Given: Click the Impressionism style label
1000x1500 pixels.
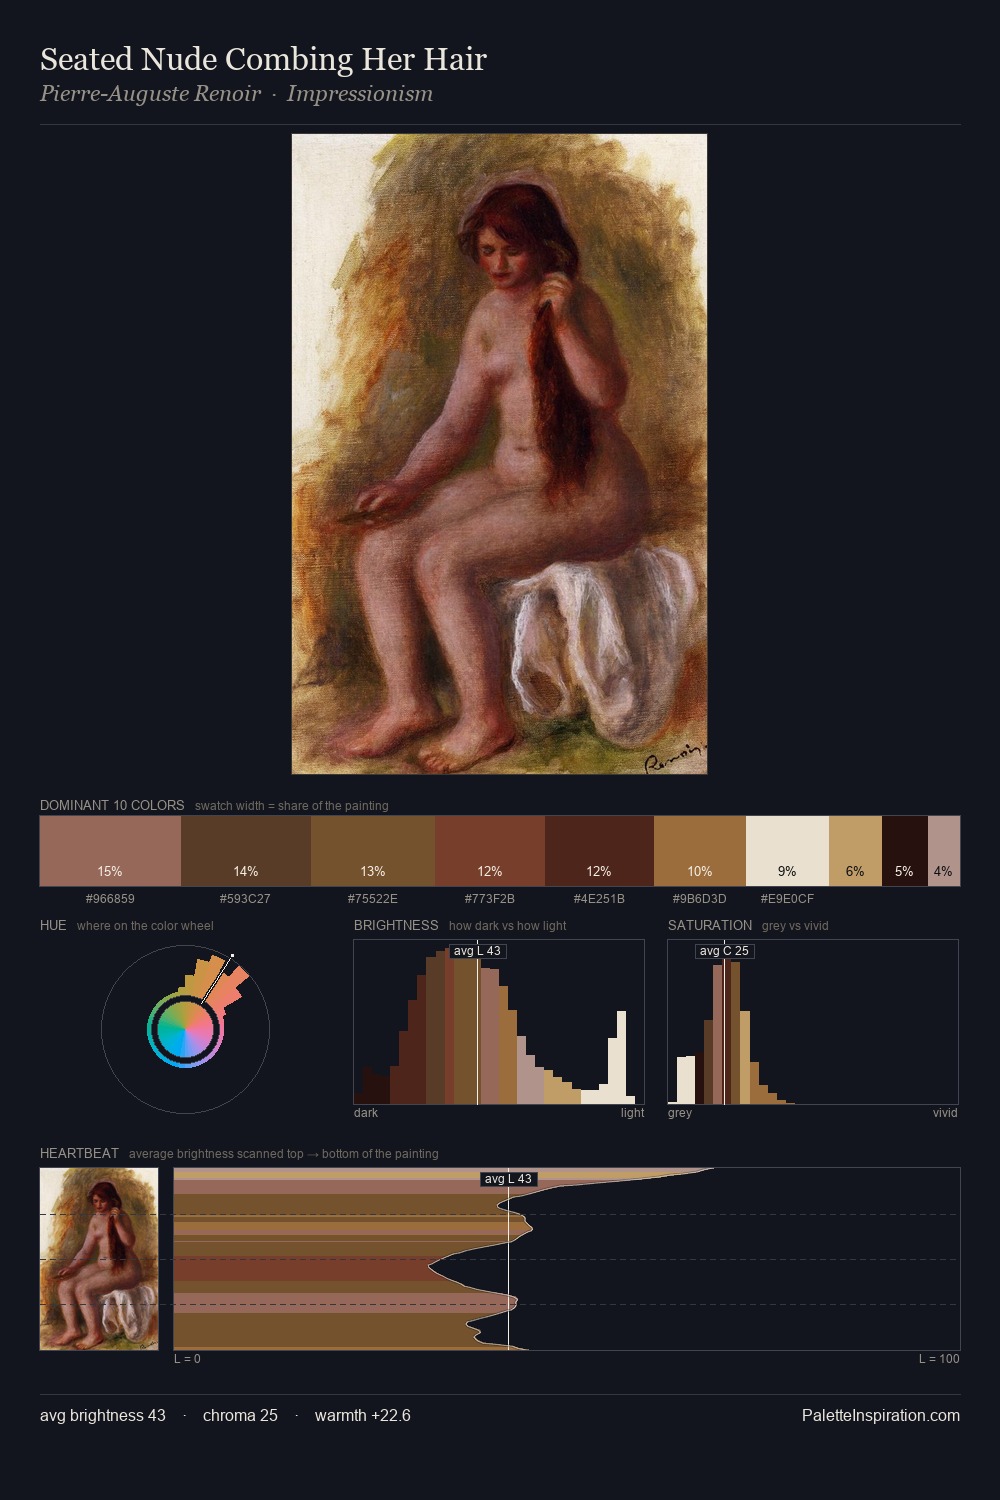Looking at the screenshot, I should [360, 94].
